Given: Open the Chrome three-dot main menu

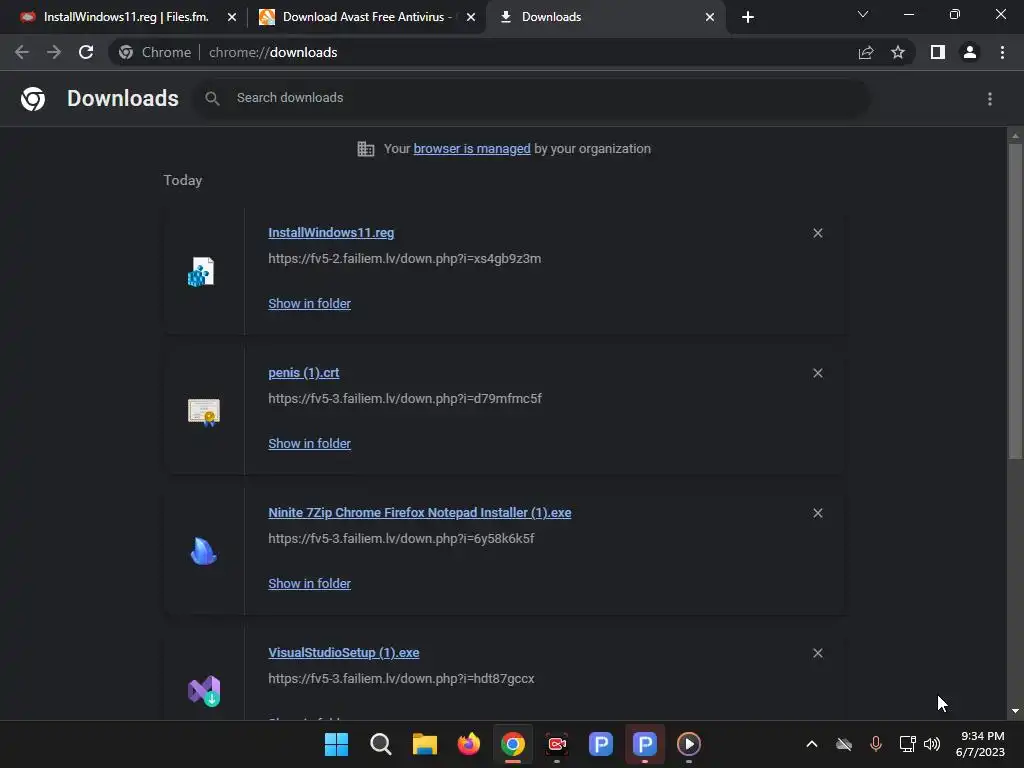Looking at the screenshot, I should coord(1002,52).
